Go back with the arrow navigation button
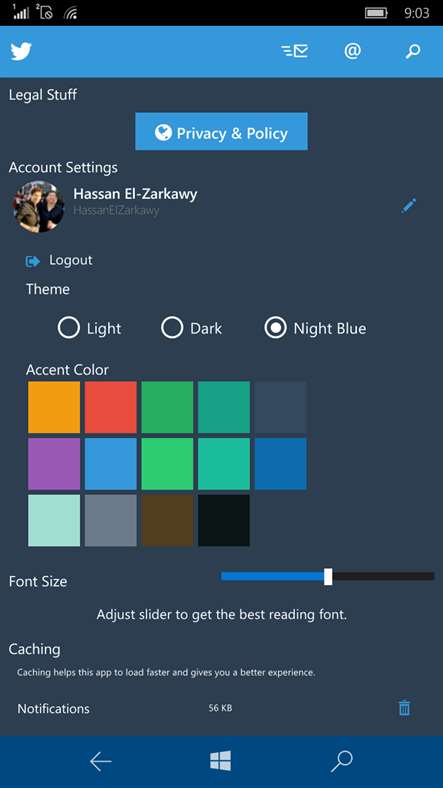Image resolution: width=443 pixels, height=788 pixels. [100, 762]
